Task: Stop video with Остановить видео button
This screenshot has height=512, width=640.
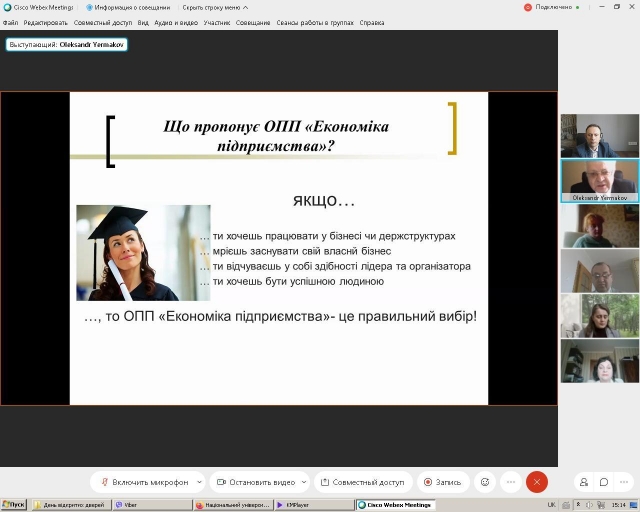Action: click(256, 482)
